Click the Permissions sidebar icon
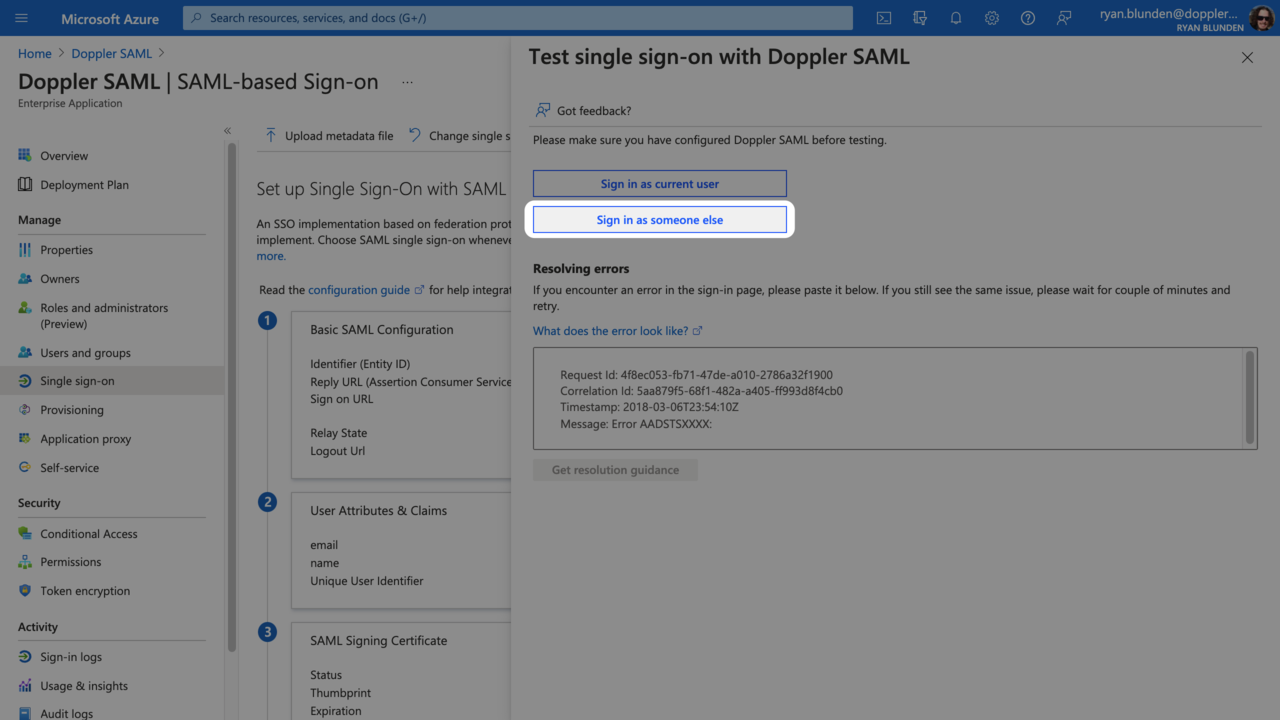 [25, 562]
